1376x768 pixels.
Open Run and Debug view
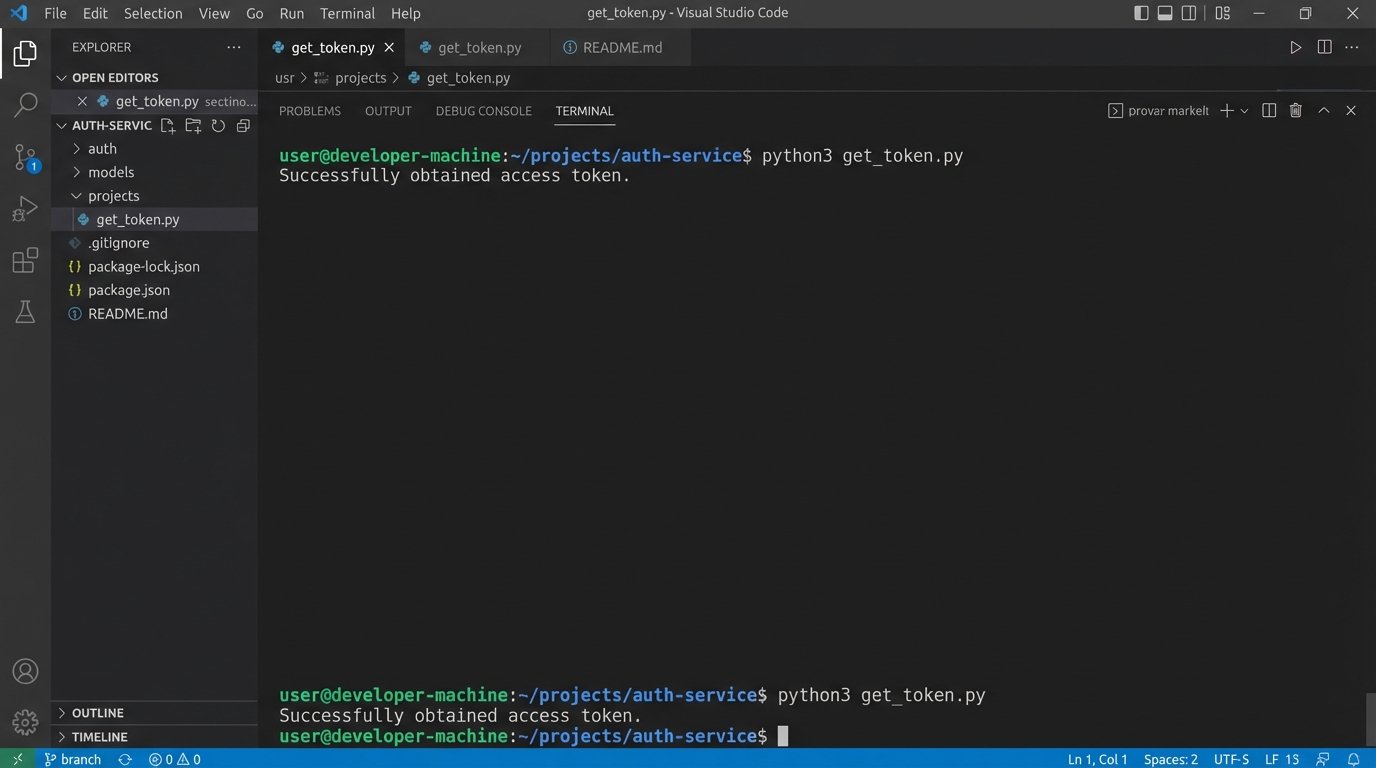coord(25,209)
